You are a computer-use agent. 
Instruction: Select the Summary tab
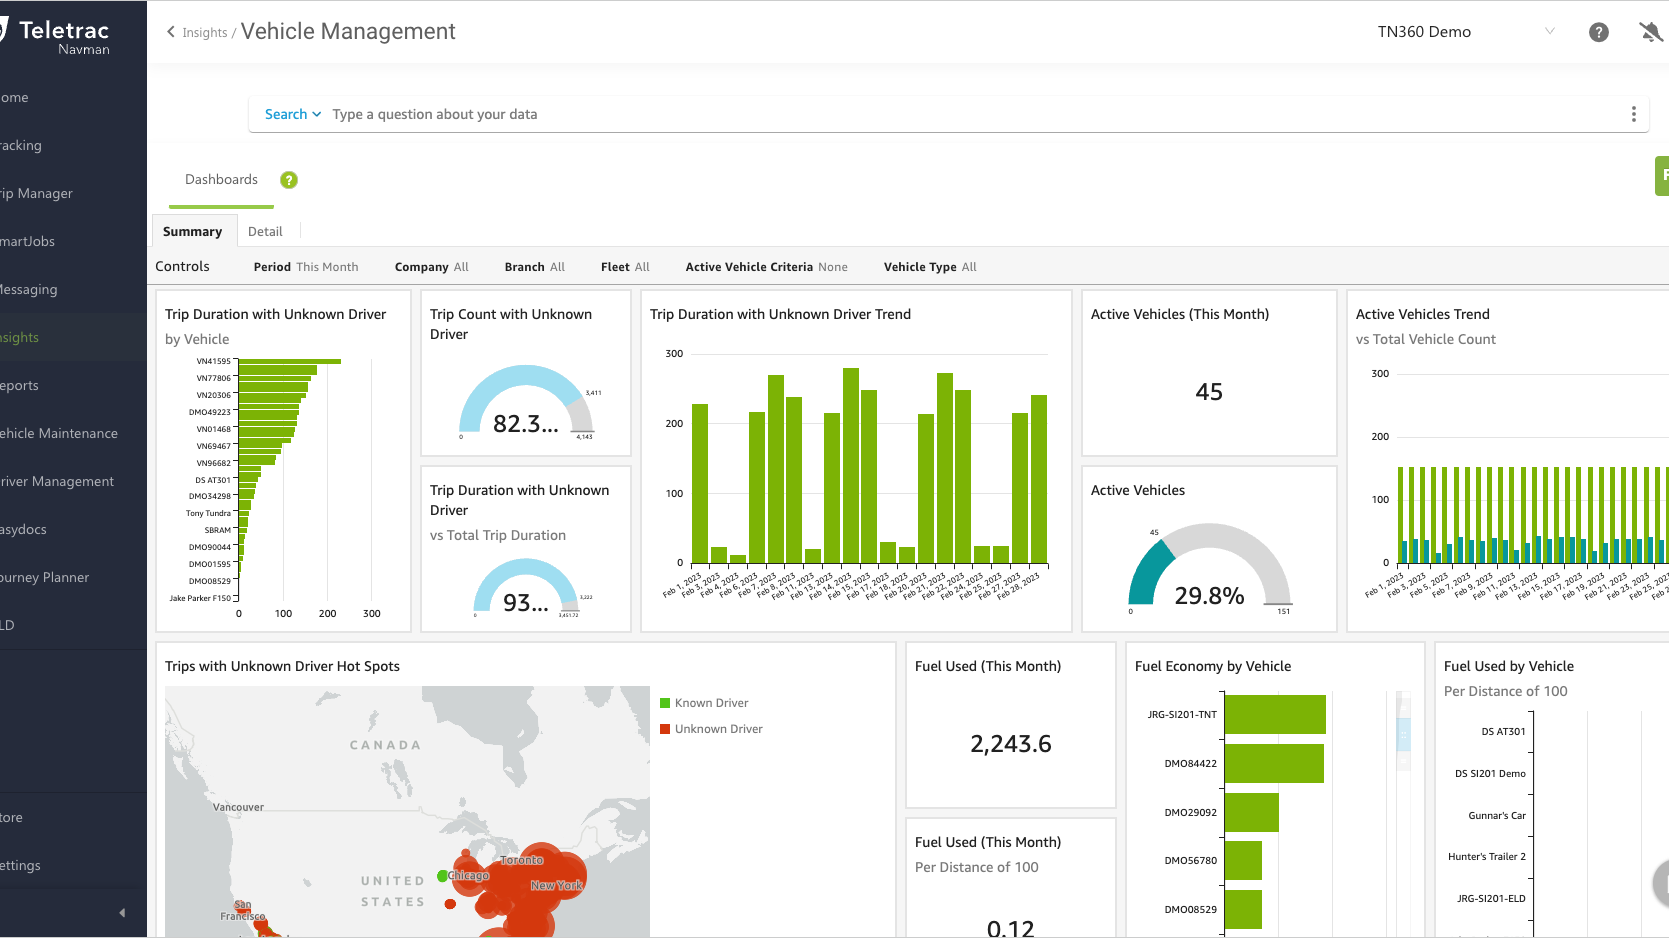point(192,231)
